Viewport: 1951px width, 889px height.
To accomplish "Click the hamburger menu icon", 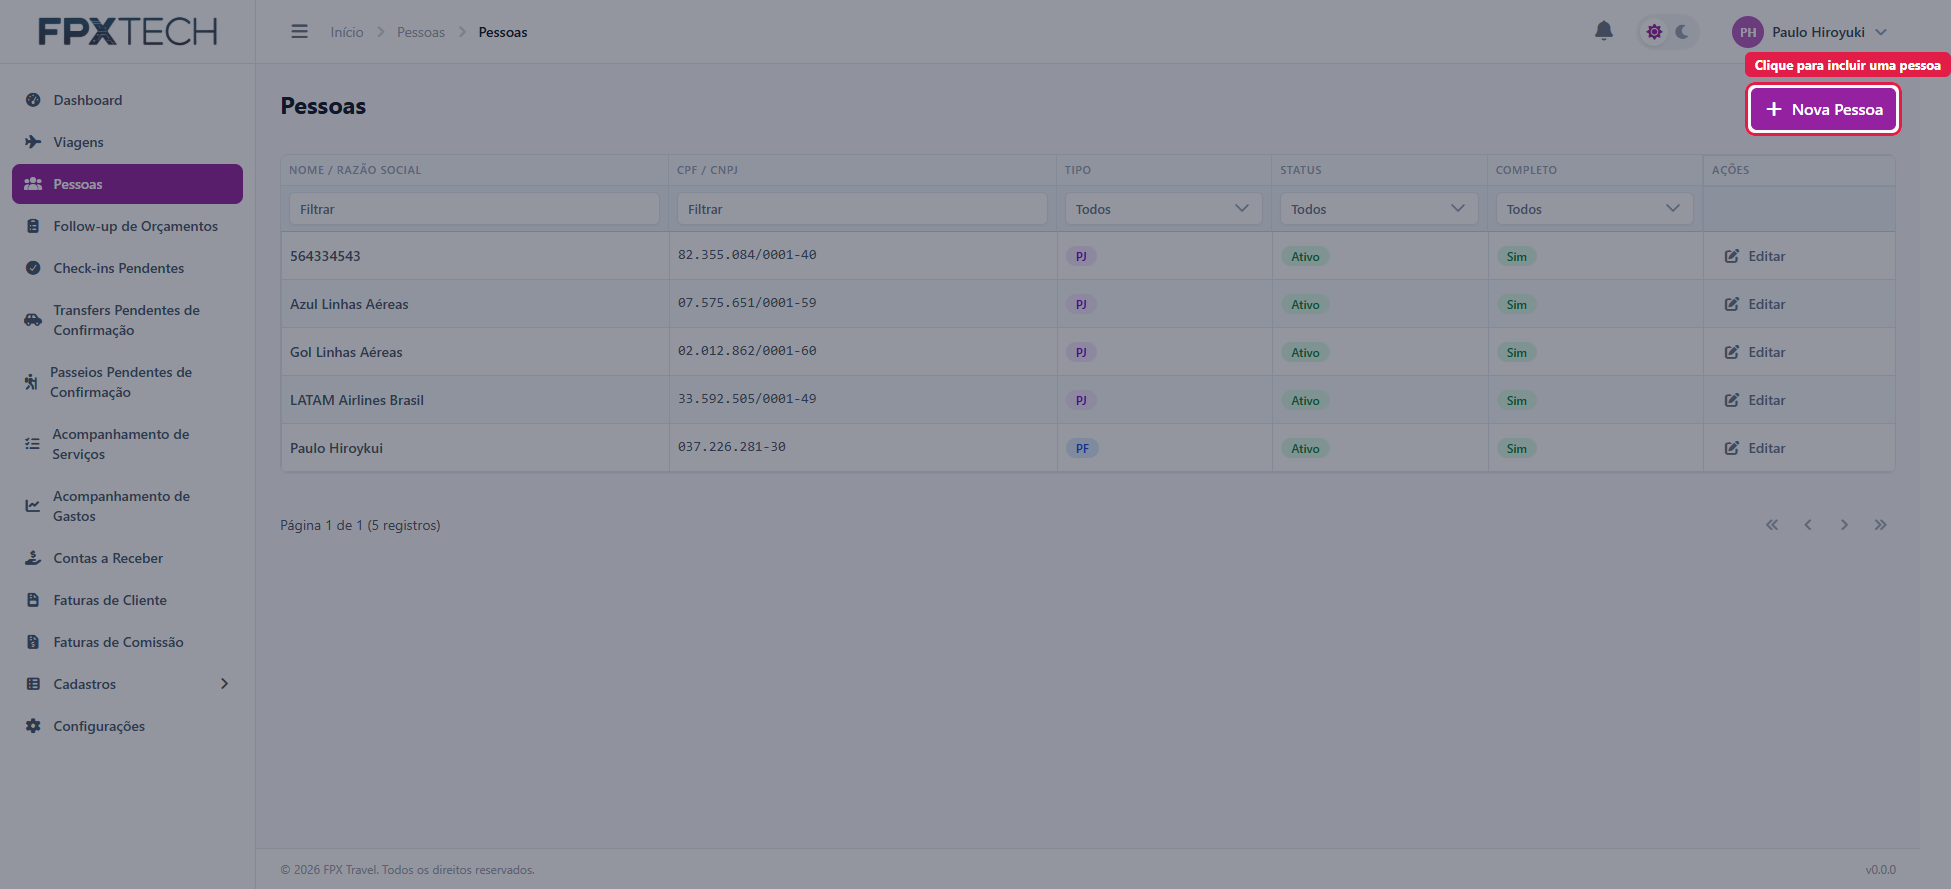I will pos(299,32).
